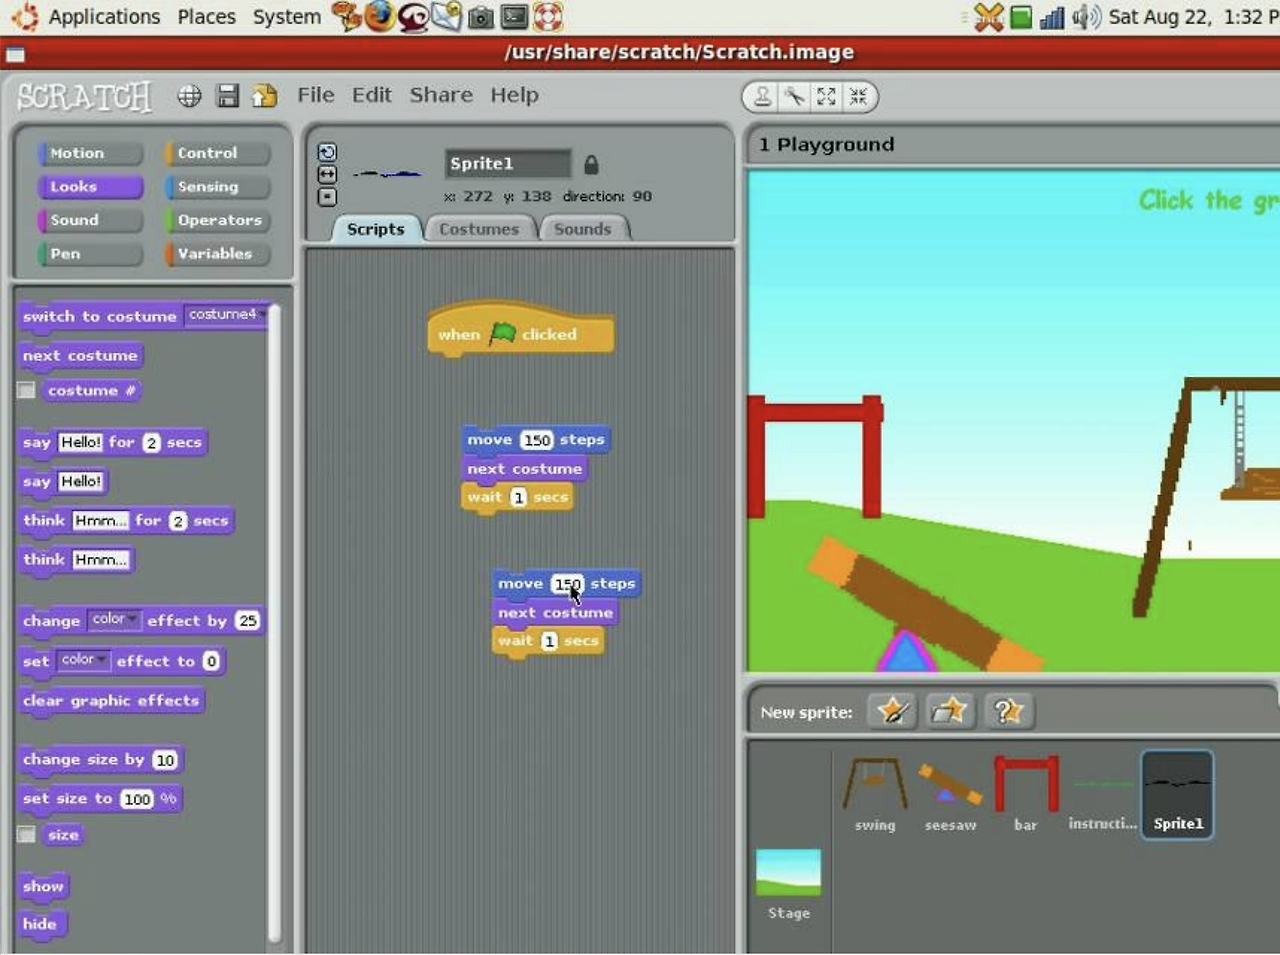Switch palette to the Motion category

tap(90, 153)
